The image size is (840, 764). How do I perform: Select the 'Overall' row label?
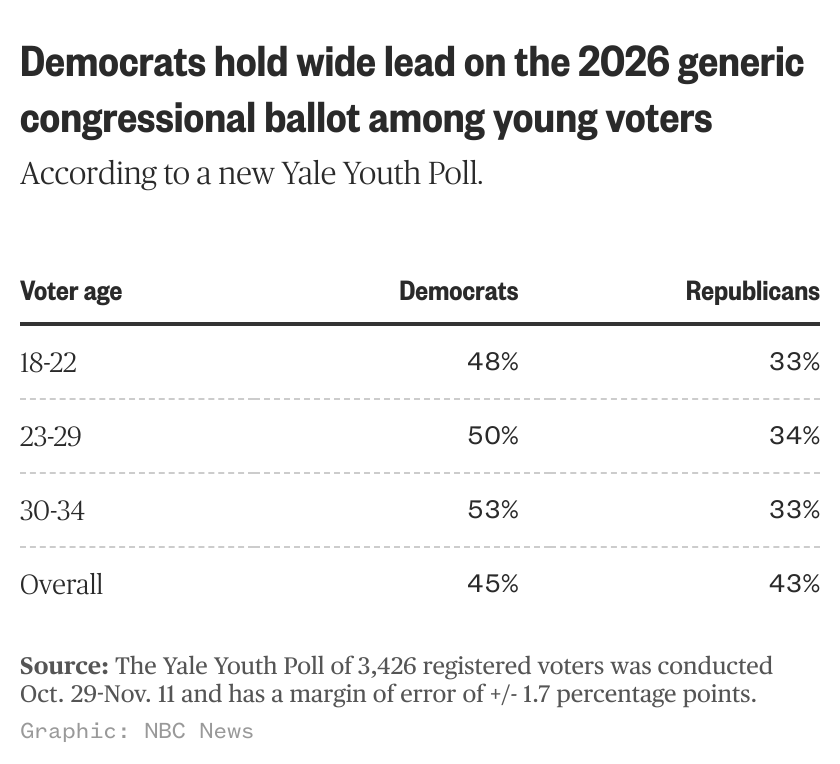coord(61,584)
